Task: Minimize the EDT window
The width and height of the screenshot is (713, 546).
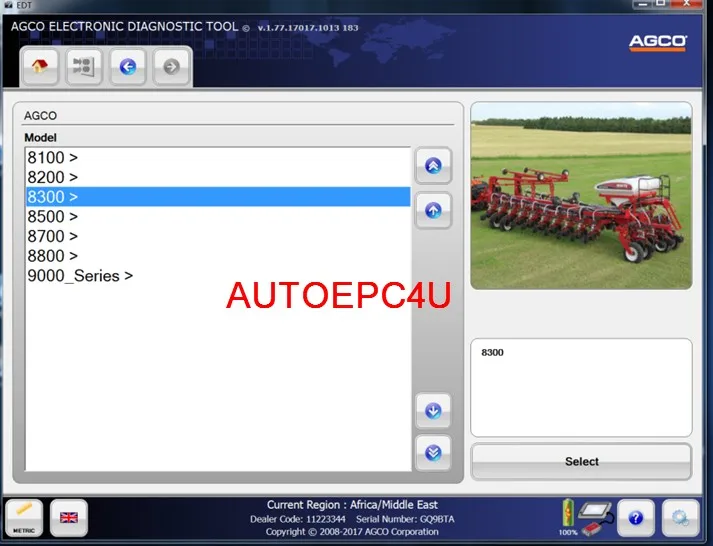Action: 642,4
